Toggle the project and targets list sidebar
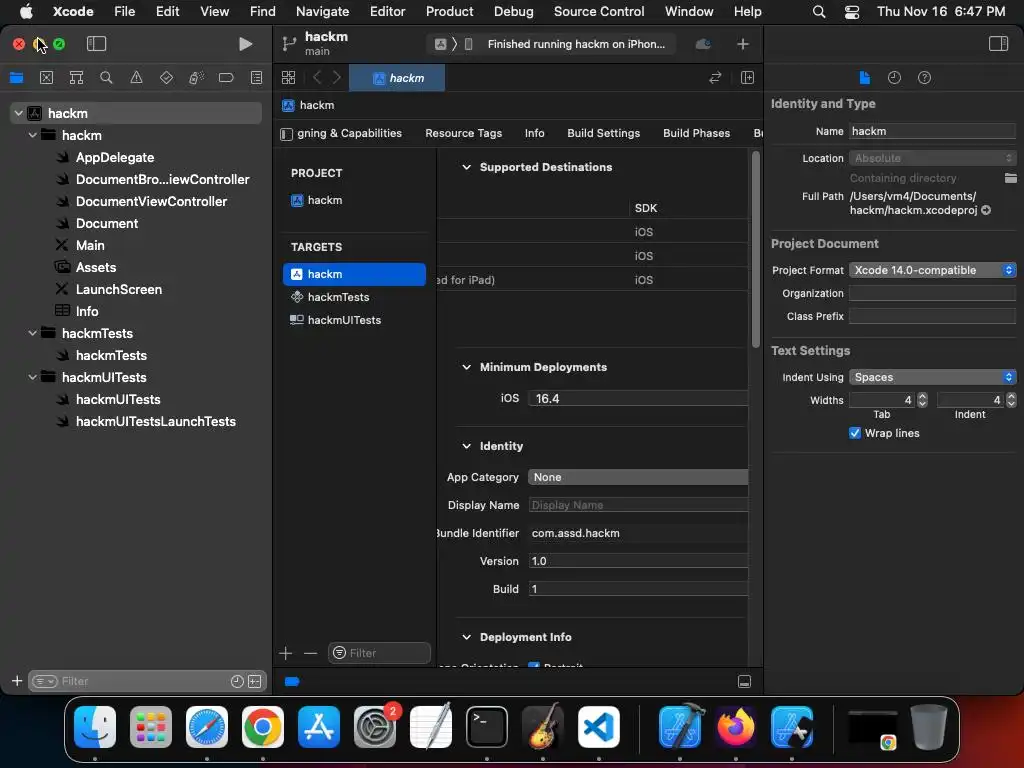This screenshot has width=1024, height=768. tap(286, 134)
